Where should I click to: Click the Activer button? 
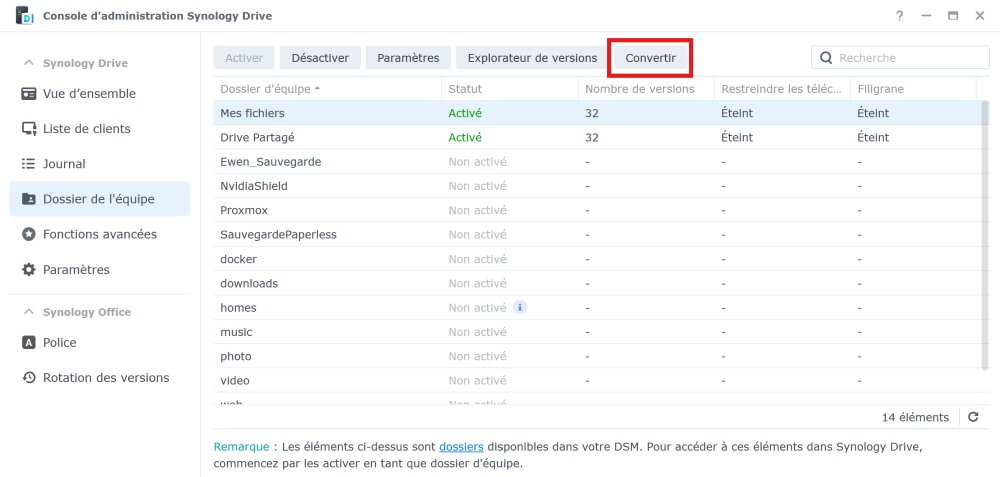(244, 57)
